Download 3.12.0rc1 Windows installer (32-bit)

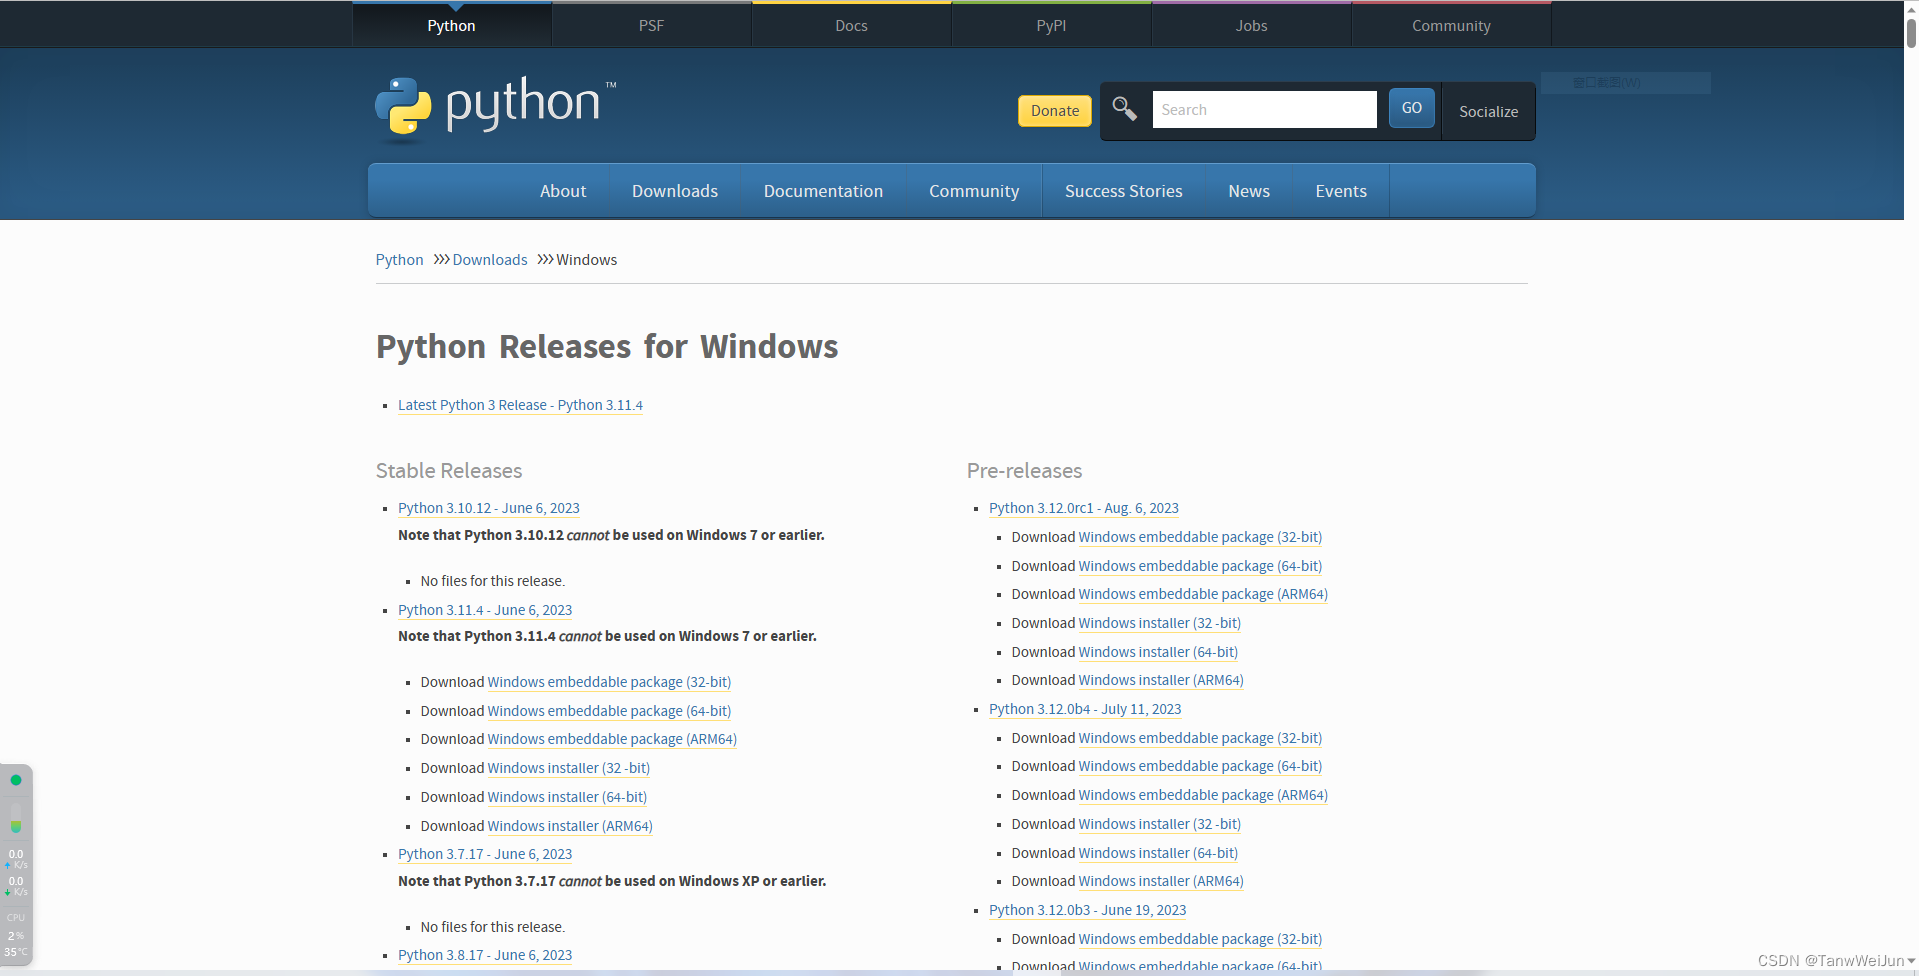pos(1160,623)
